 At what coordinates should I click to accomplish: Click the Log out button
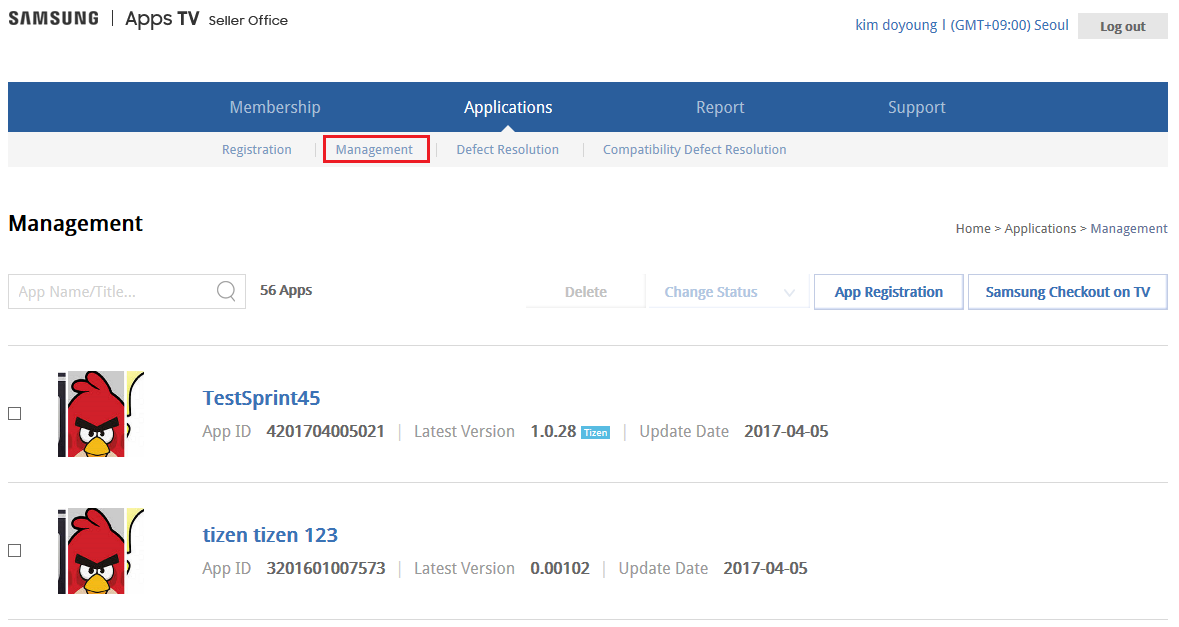coord(1123,26)
